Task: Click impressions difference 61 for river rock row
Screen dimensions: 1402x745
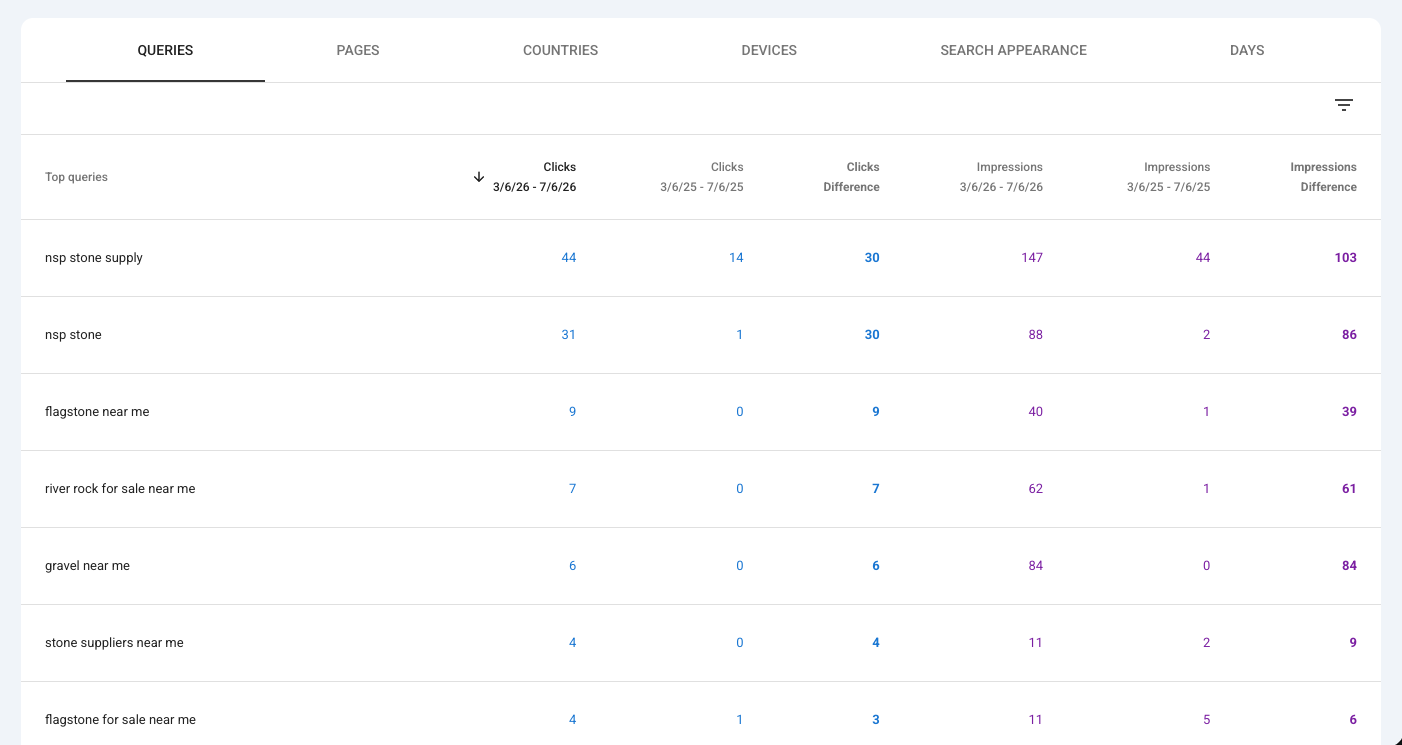Action: (1350, 489)
